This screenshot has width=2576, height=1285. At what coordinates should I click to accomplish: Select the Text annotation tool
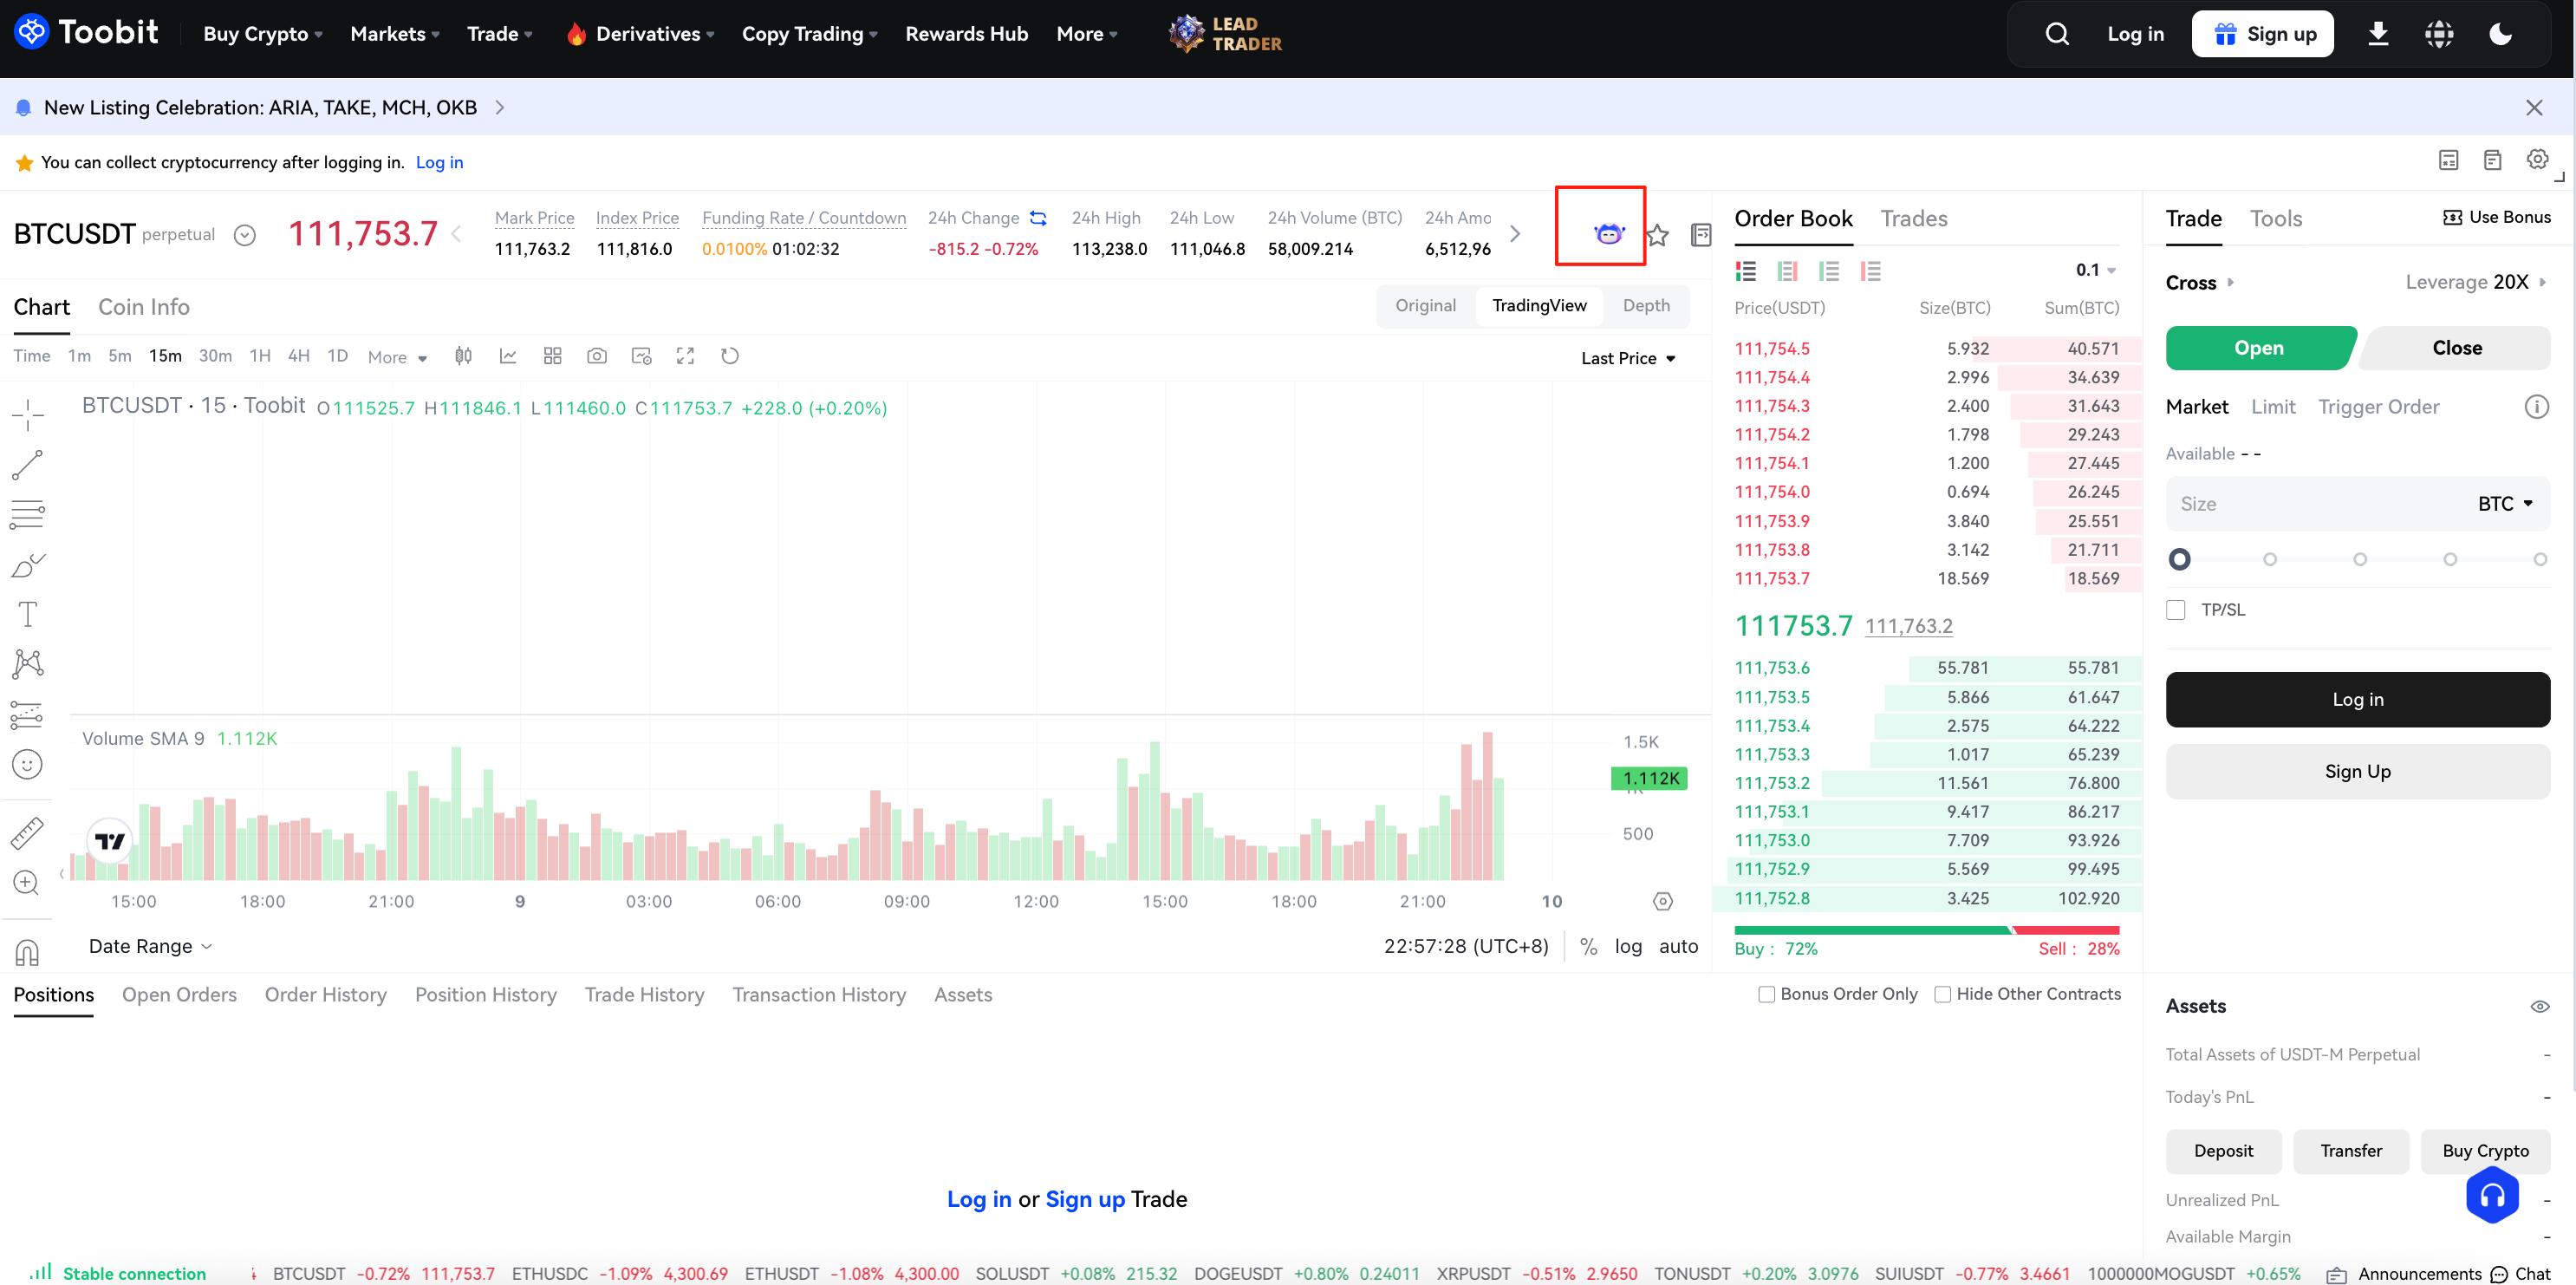pyautogui.click(x=27, y=614)
